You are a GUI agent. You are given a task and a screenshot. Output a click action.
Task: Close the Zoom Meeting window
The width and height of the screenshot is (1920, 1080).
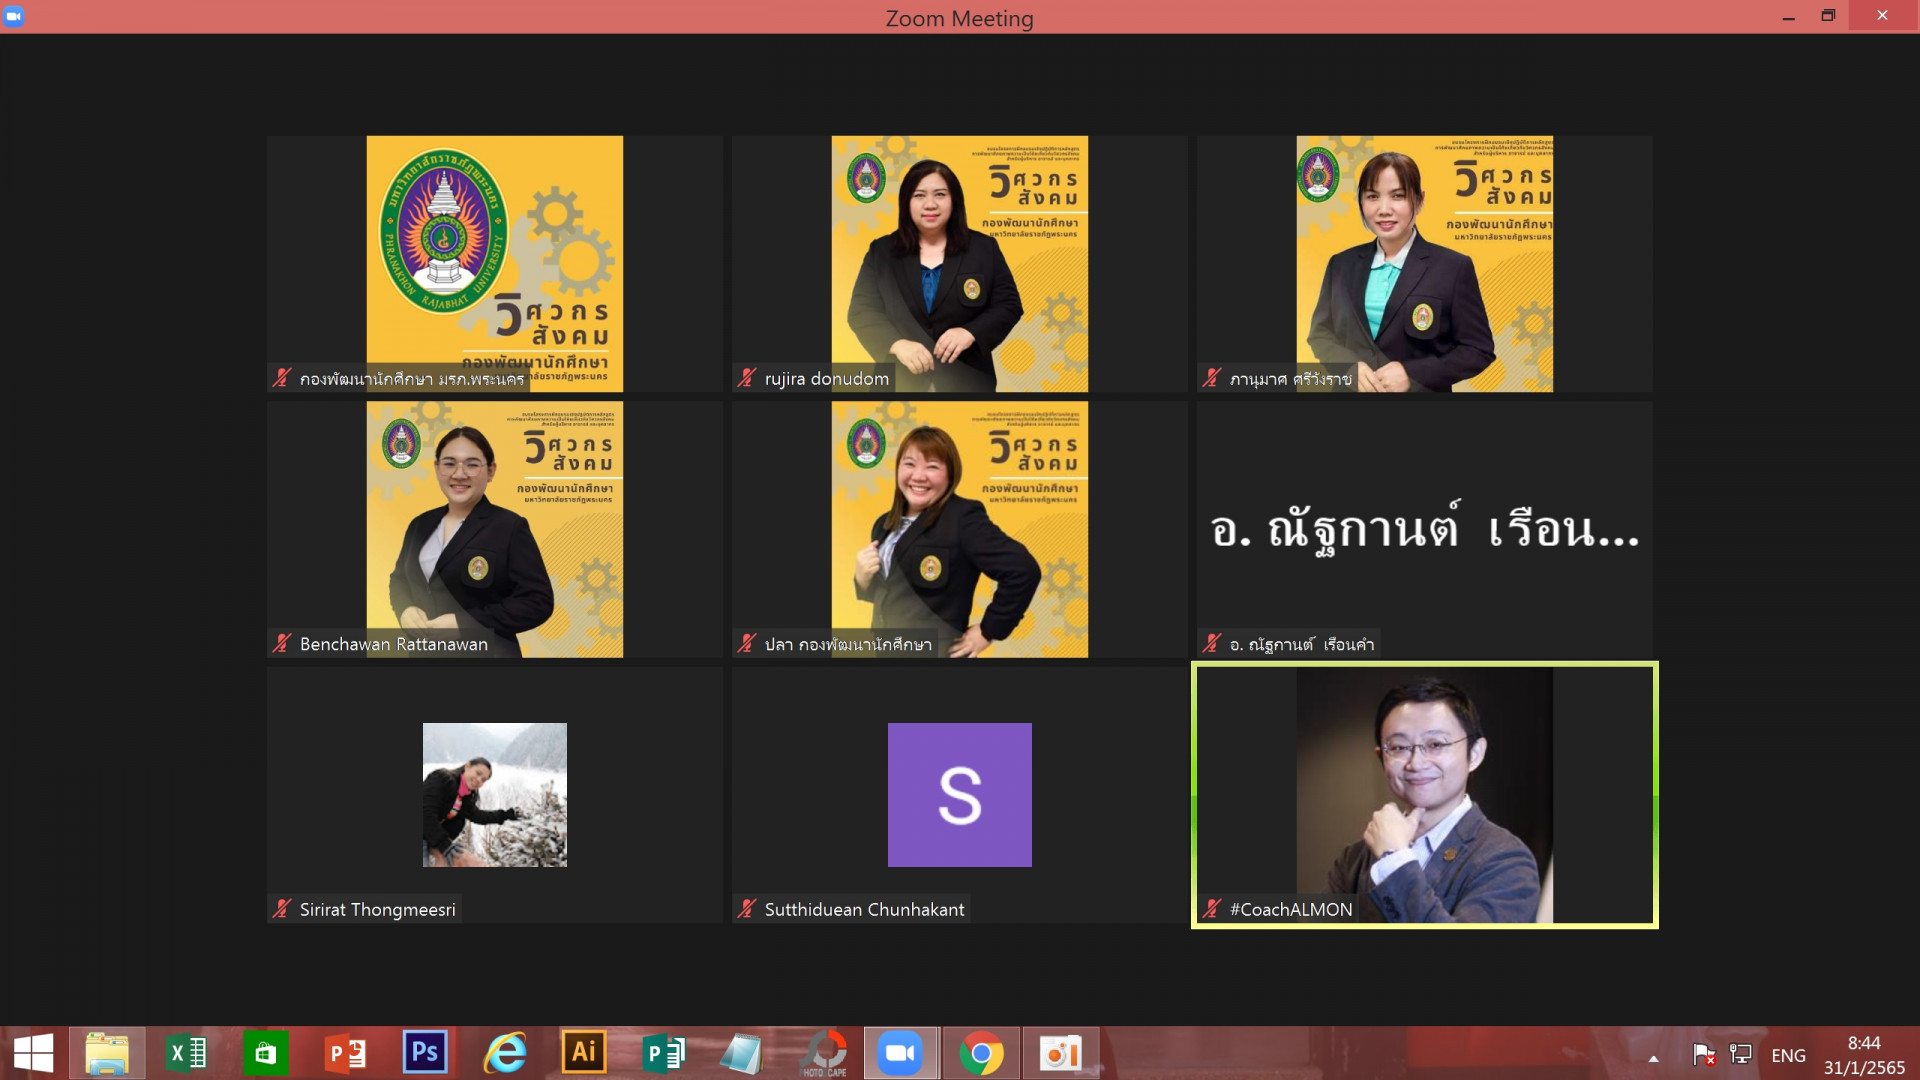tap(1882, 15)
